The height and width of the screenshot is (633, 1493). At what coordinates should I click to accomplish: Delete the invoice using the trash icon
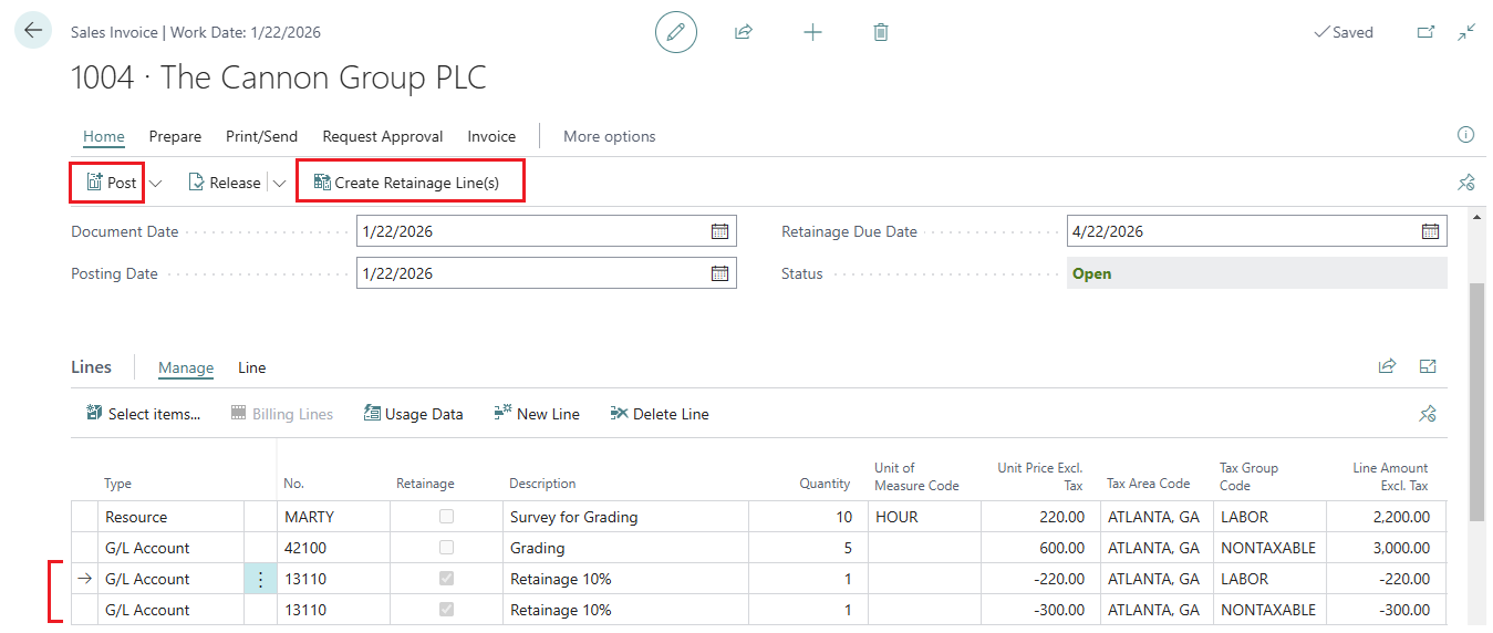tap(881, 32)
